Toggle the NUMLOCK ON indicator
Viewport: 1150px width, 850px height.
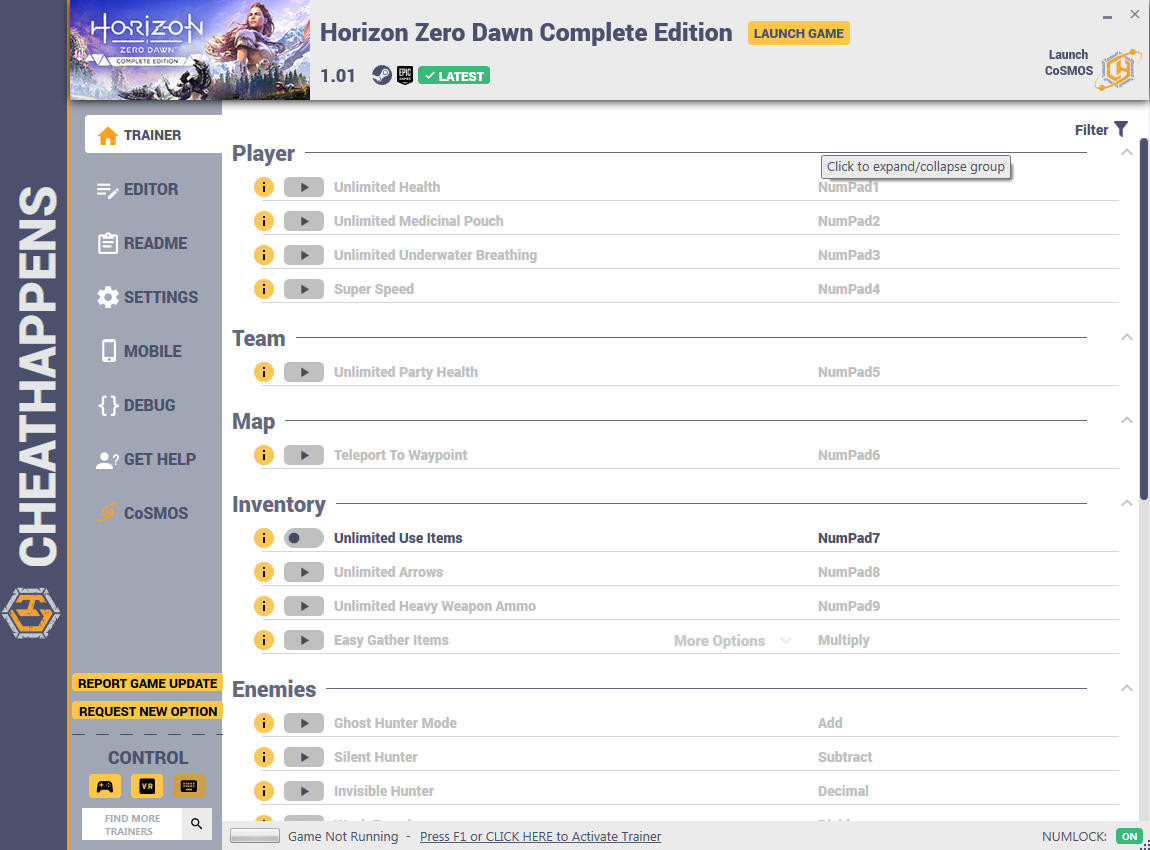tap(1129, 836)
